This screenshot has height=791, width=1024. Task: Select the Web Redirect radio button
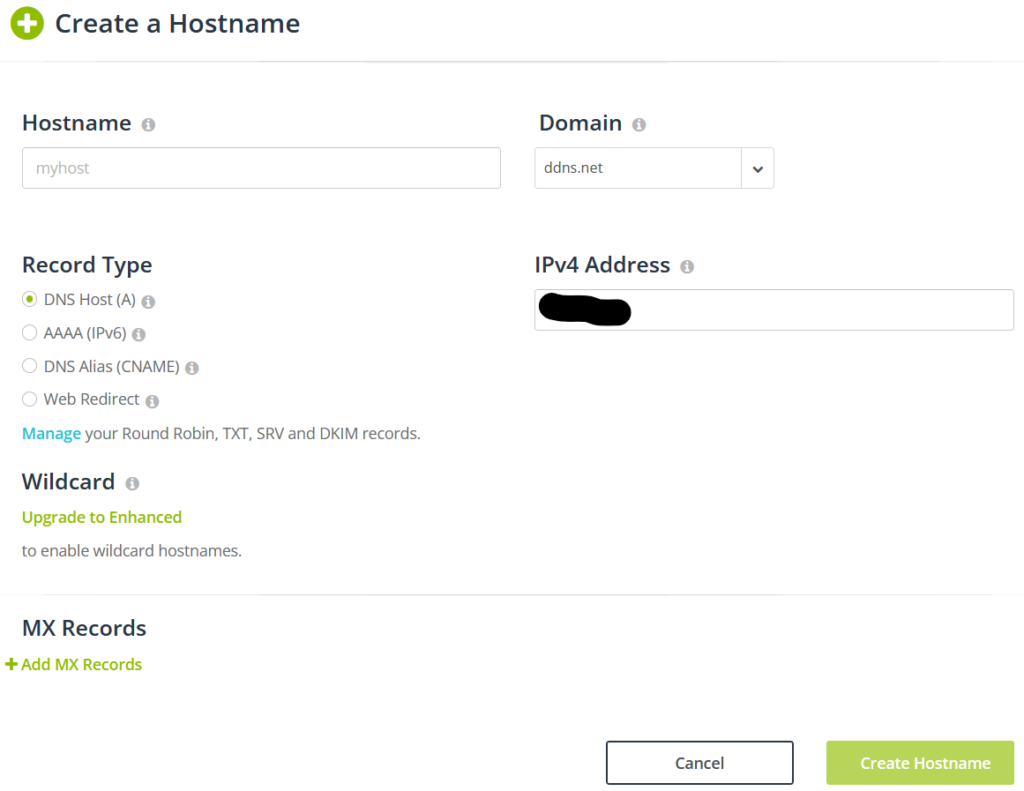click(29, 398)
